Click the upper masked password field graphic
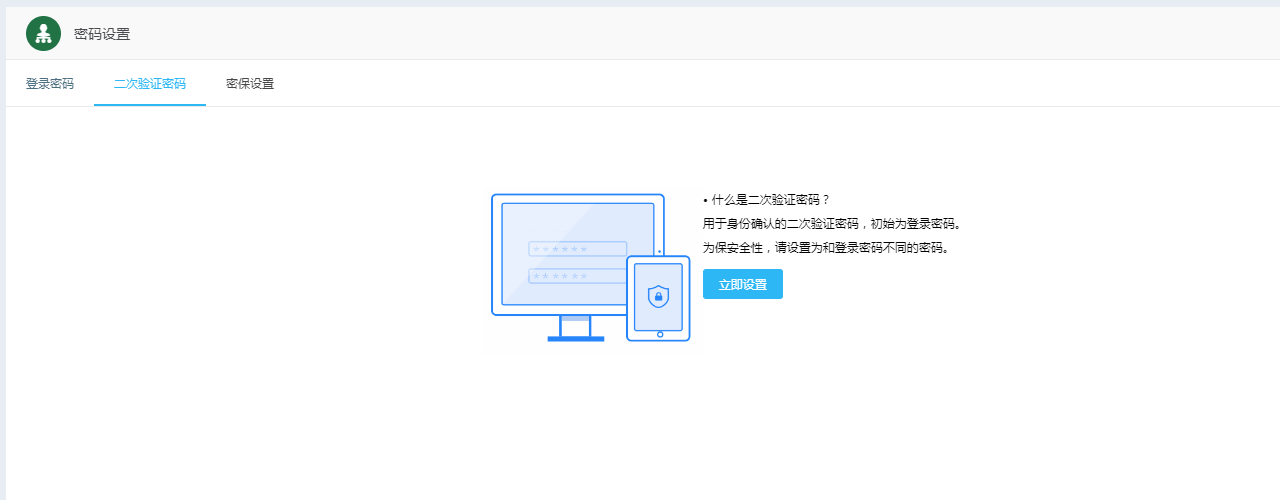This screenshot has height=500, width=1280. pos(577,248)
